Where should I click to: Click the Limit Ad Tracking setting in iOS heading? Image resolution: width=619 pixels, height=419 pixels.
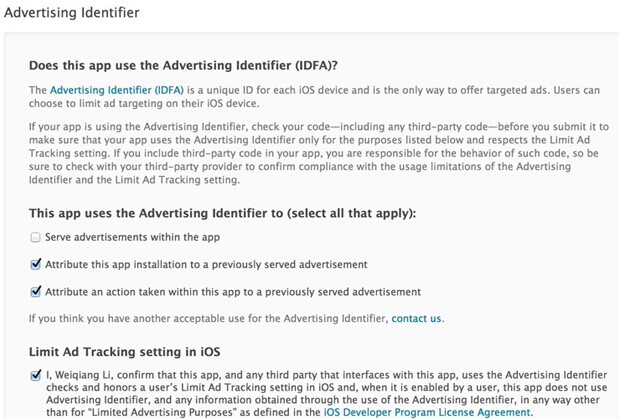tap(124, 351)
